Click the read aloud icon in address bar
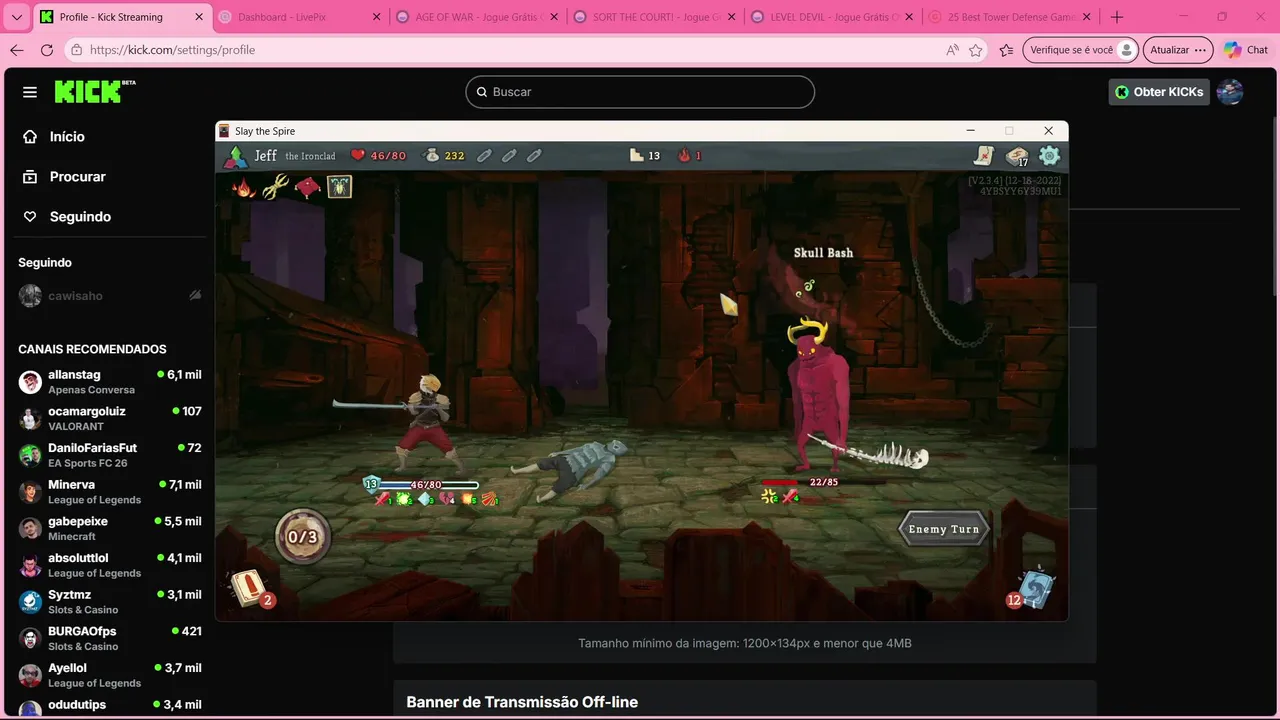The height and width of the screenshot is (720, 1280). [951, 50]
